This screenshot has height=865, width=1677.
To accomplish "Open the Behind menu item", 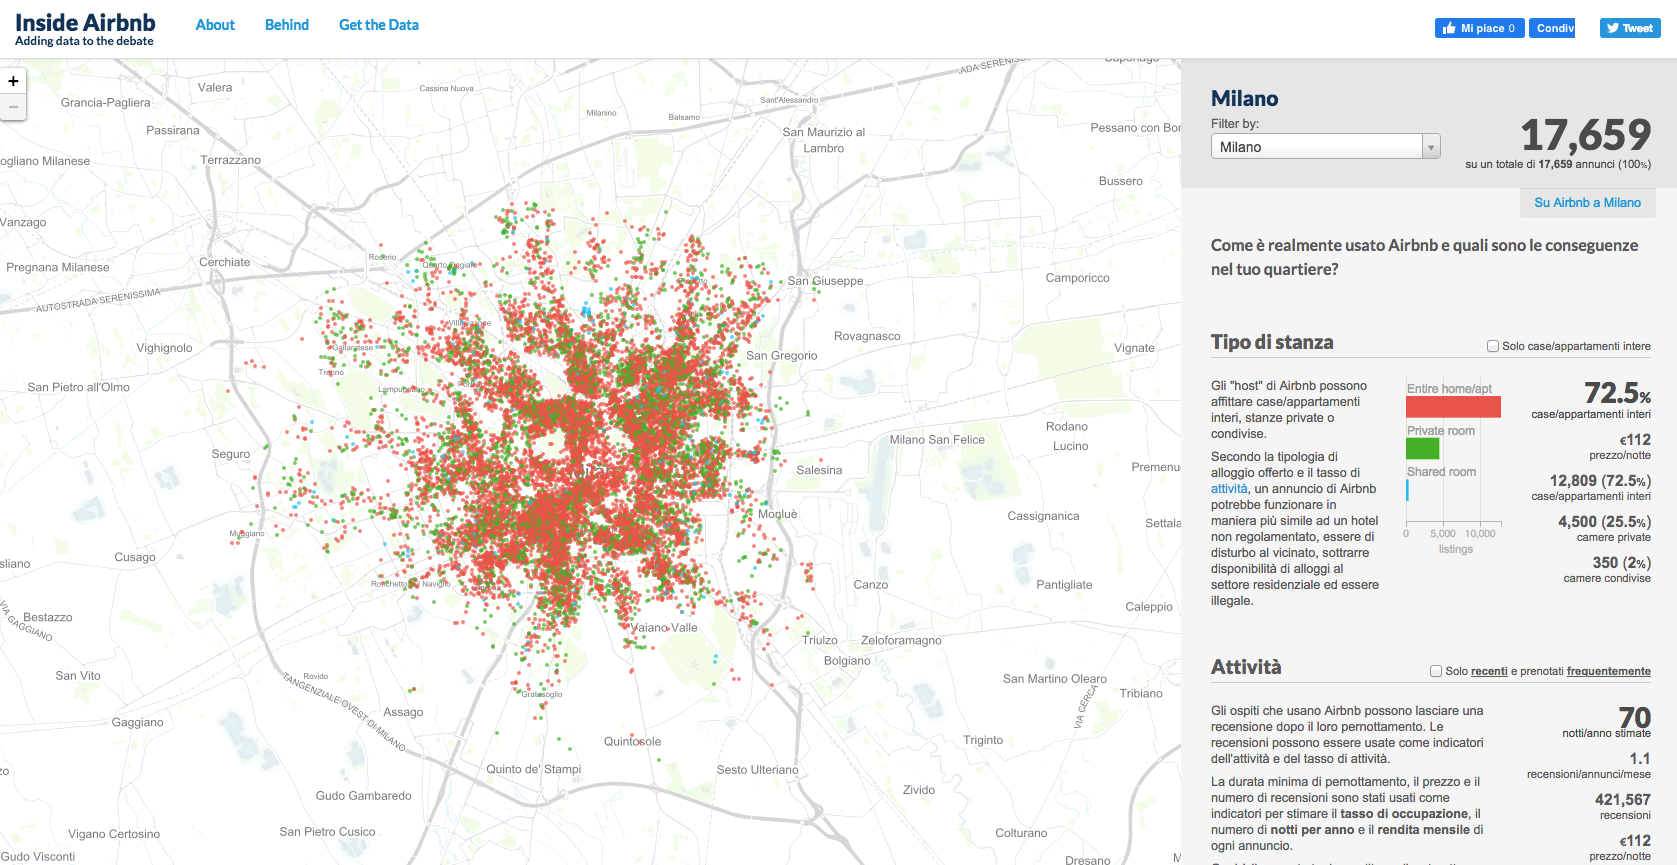I will (x=287, y=25).
